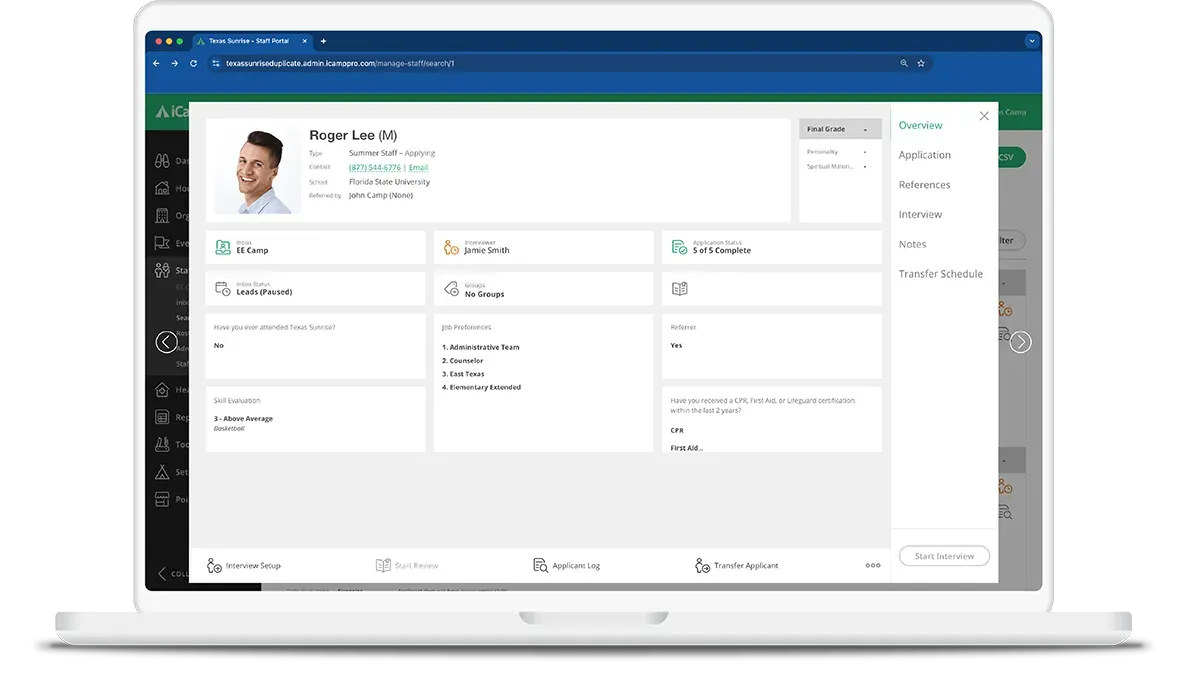Screen dimensions: 1187x690
Task: Click the browser zoom magnifier icon
Action: (x=904, y=64)
